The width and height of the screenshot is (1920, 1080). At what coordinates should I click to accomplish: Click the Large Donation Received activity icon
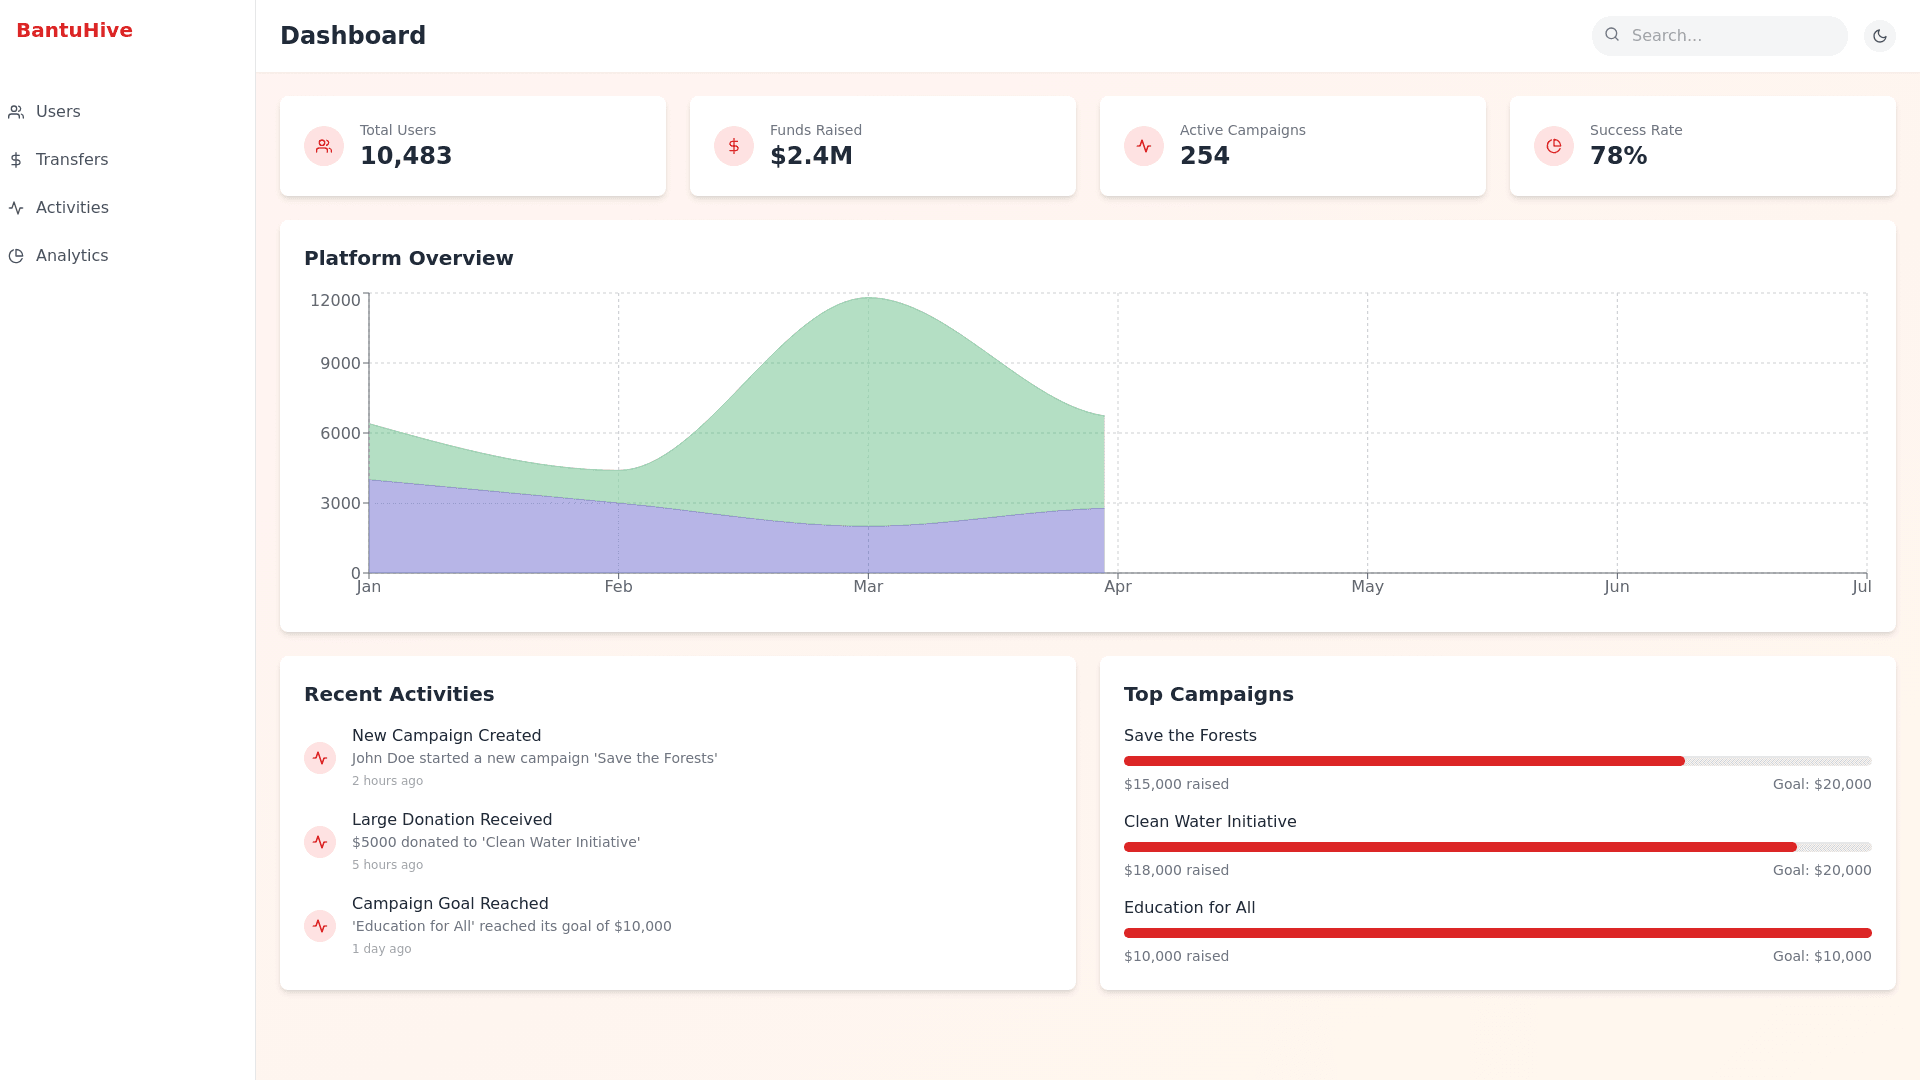pyautogui.click(x=320, y=842)
